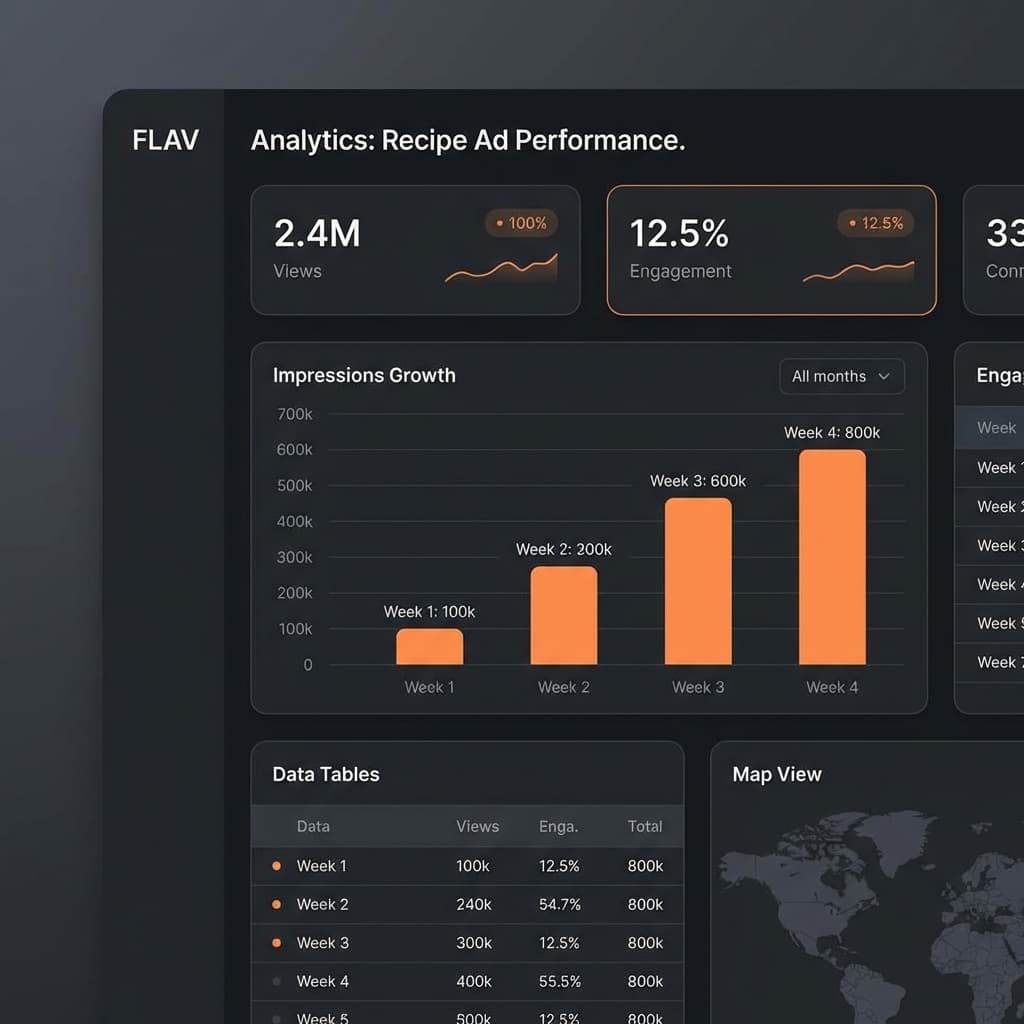Select the Week 4 bar in Impressions Growth

(x=831, y=560)
